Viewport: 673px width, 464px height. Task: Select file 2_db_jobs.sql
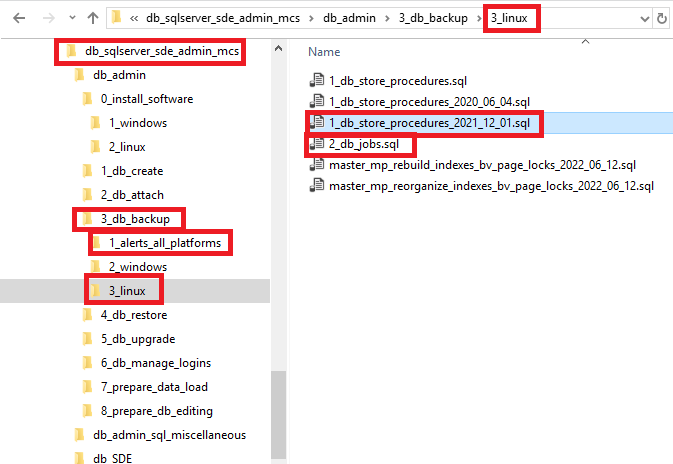(364, 144)
